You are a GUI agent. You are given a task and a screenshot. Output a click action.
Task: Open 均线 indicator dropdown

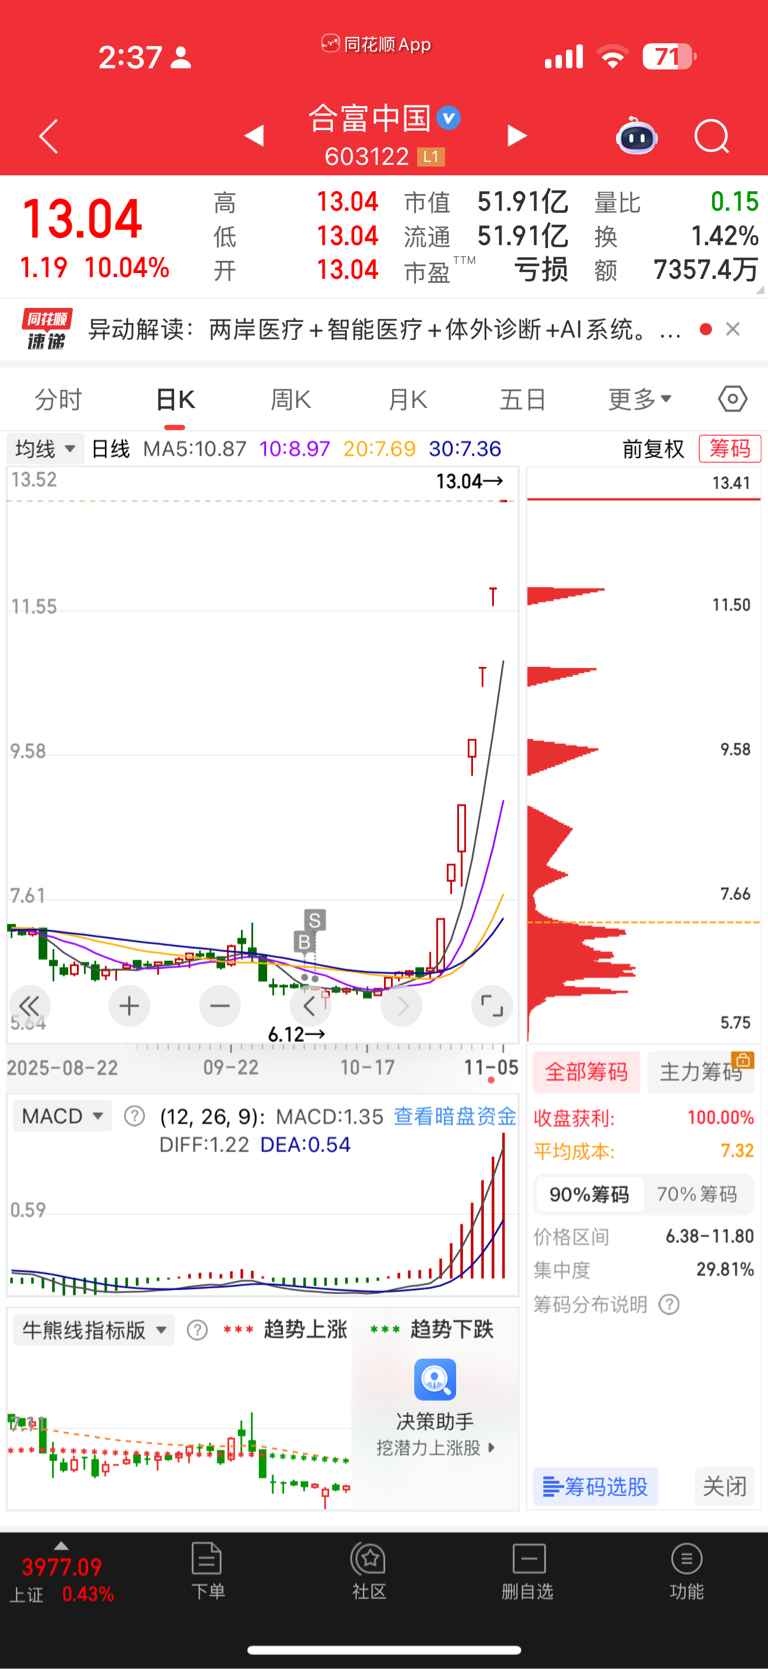pyautogui.click(x=45, y=449)
